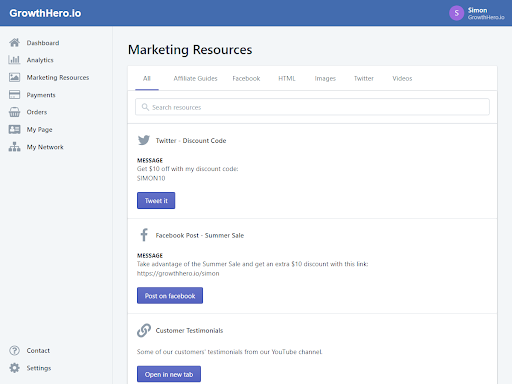Viewport: 512px width, 384px height.
Task: Switch to the HTML tab
Action: point(287,78)
